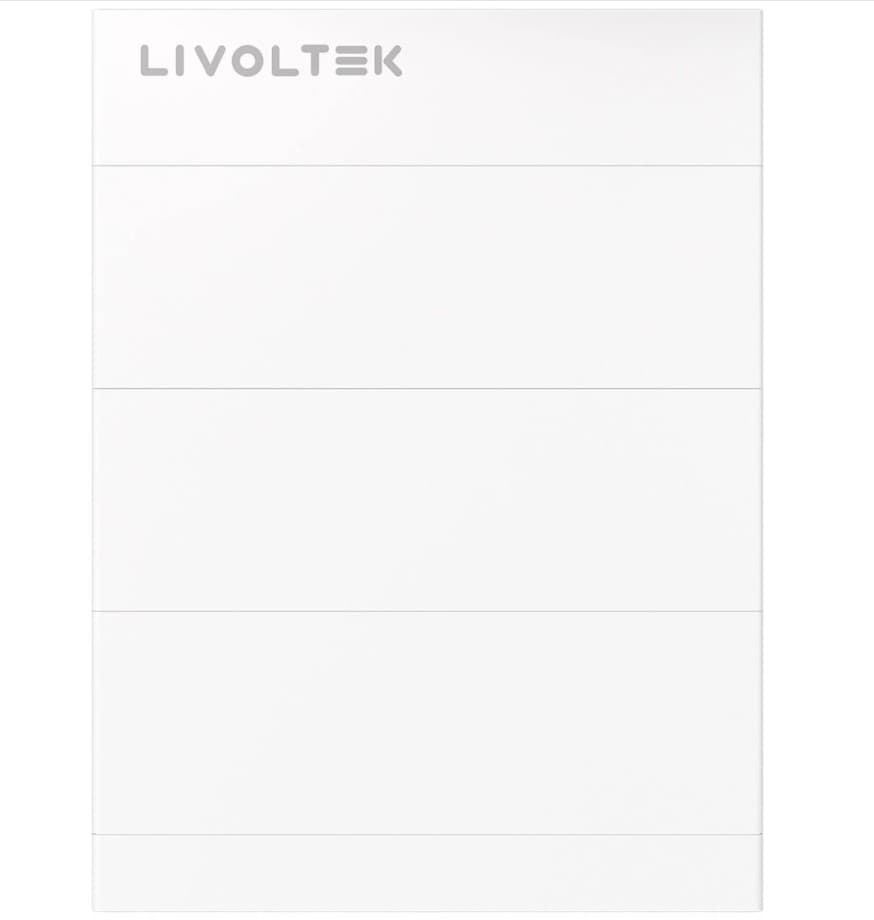Image resolution: width=874 pixels, height=920 pixels.
Task: Click the letter K in the logo
Action: (388, 61)
